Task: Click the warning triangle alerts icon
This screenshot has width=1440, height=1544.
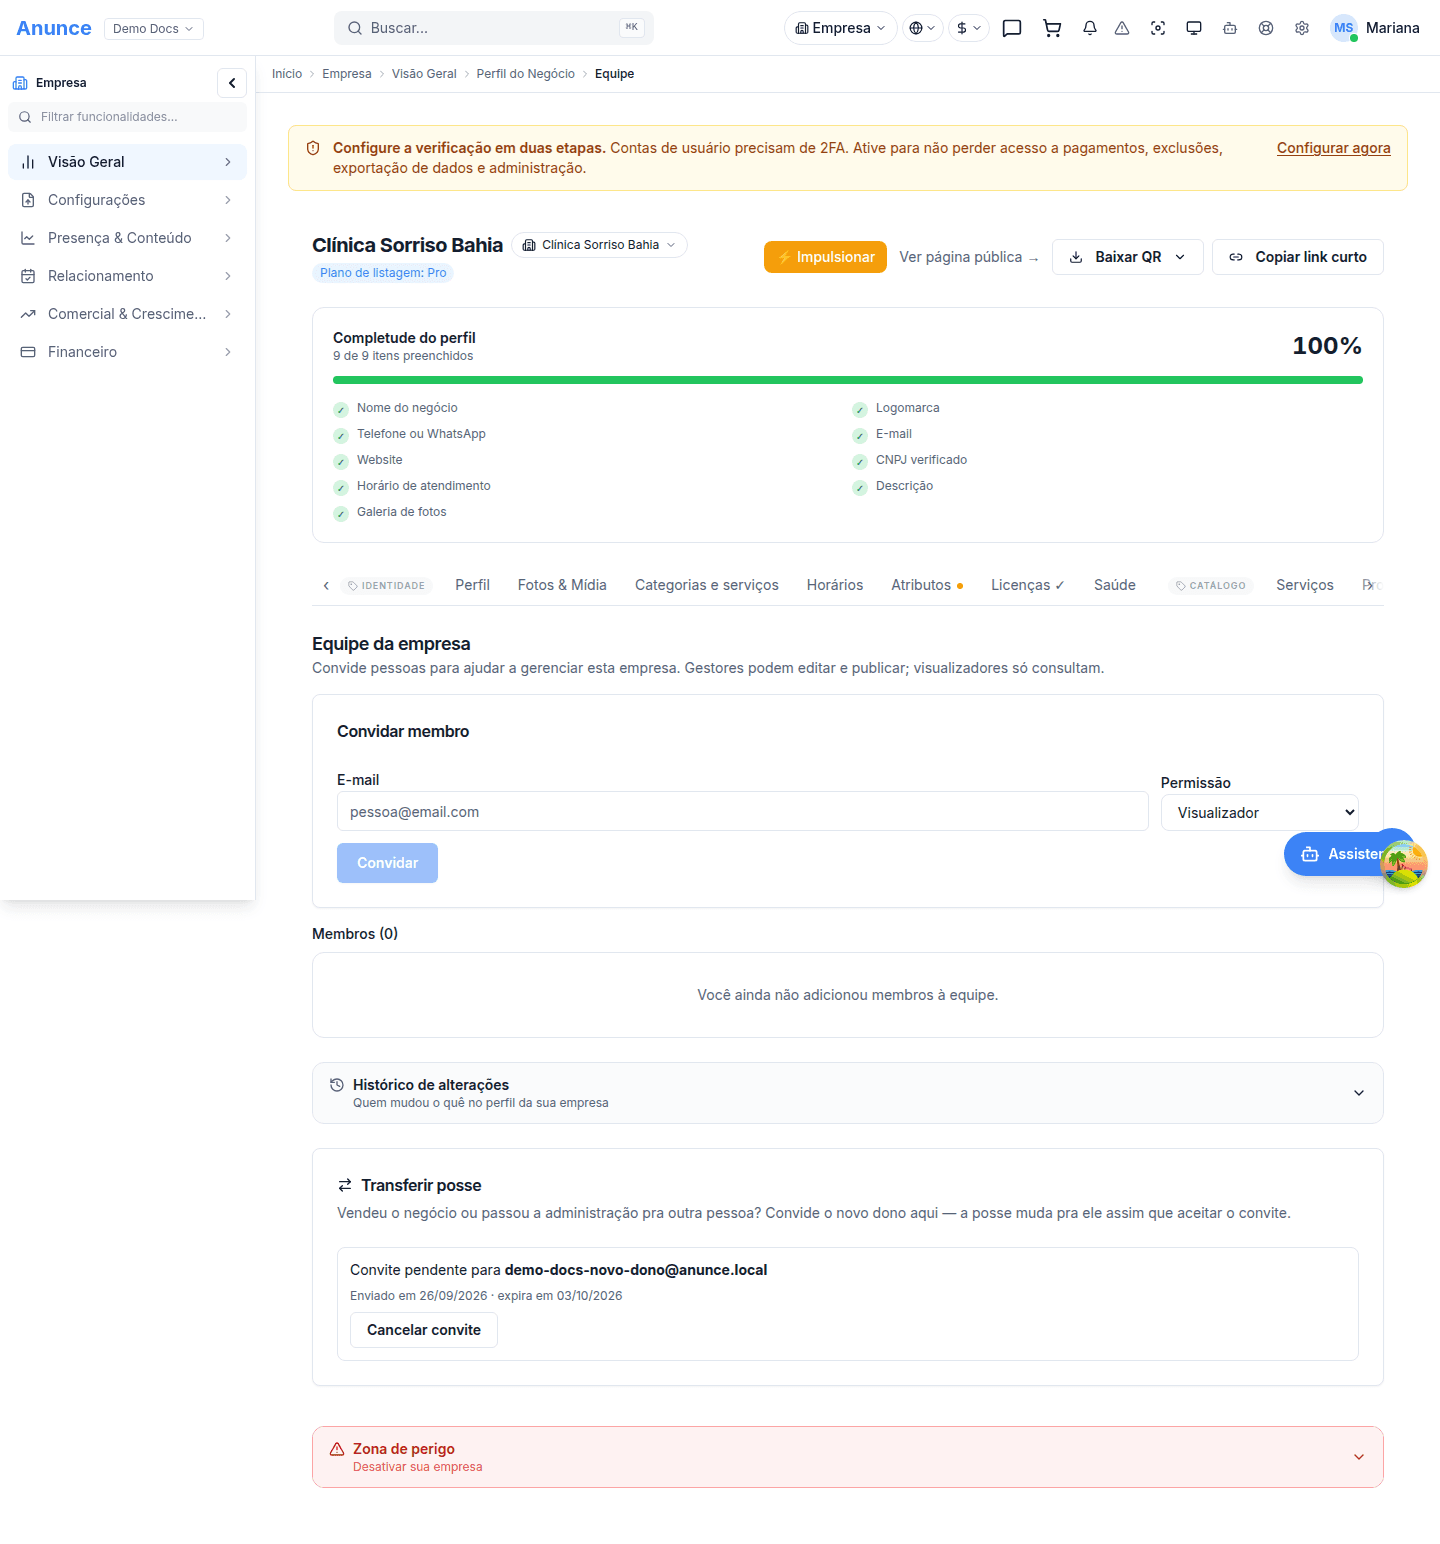Action: (1122, 28)
